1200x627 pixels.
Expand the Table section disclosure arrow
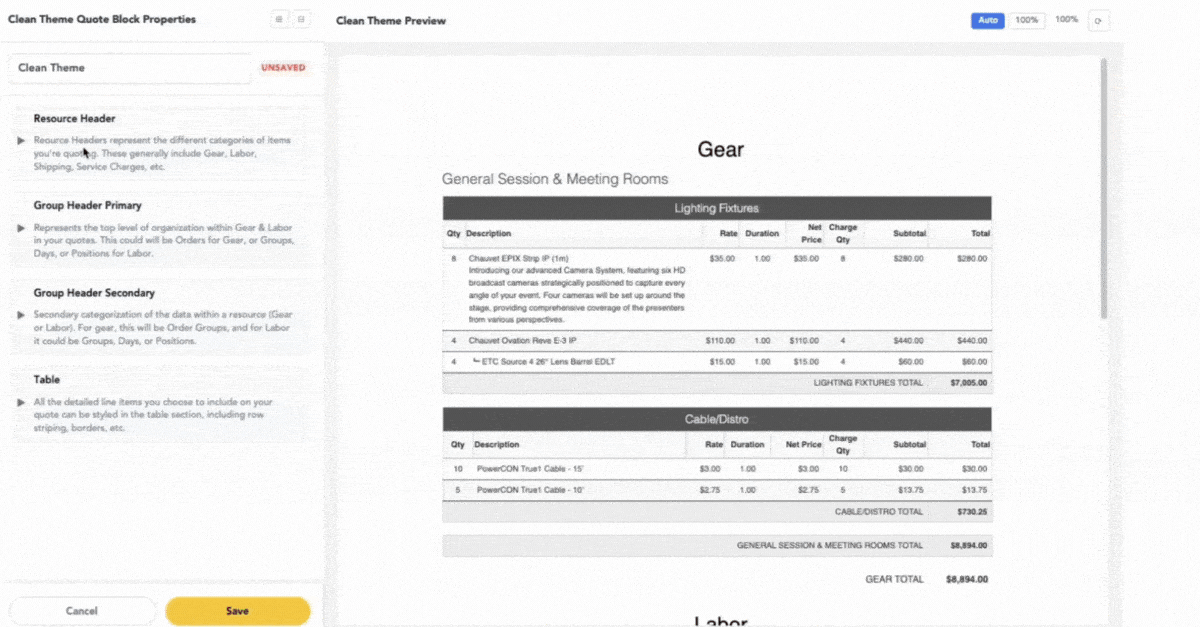coord(21,402)
